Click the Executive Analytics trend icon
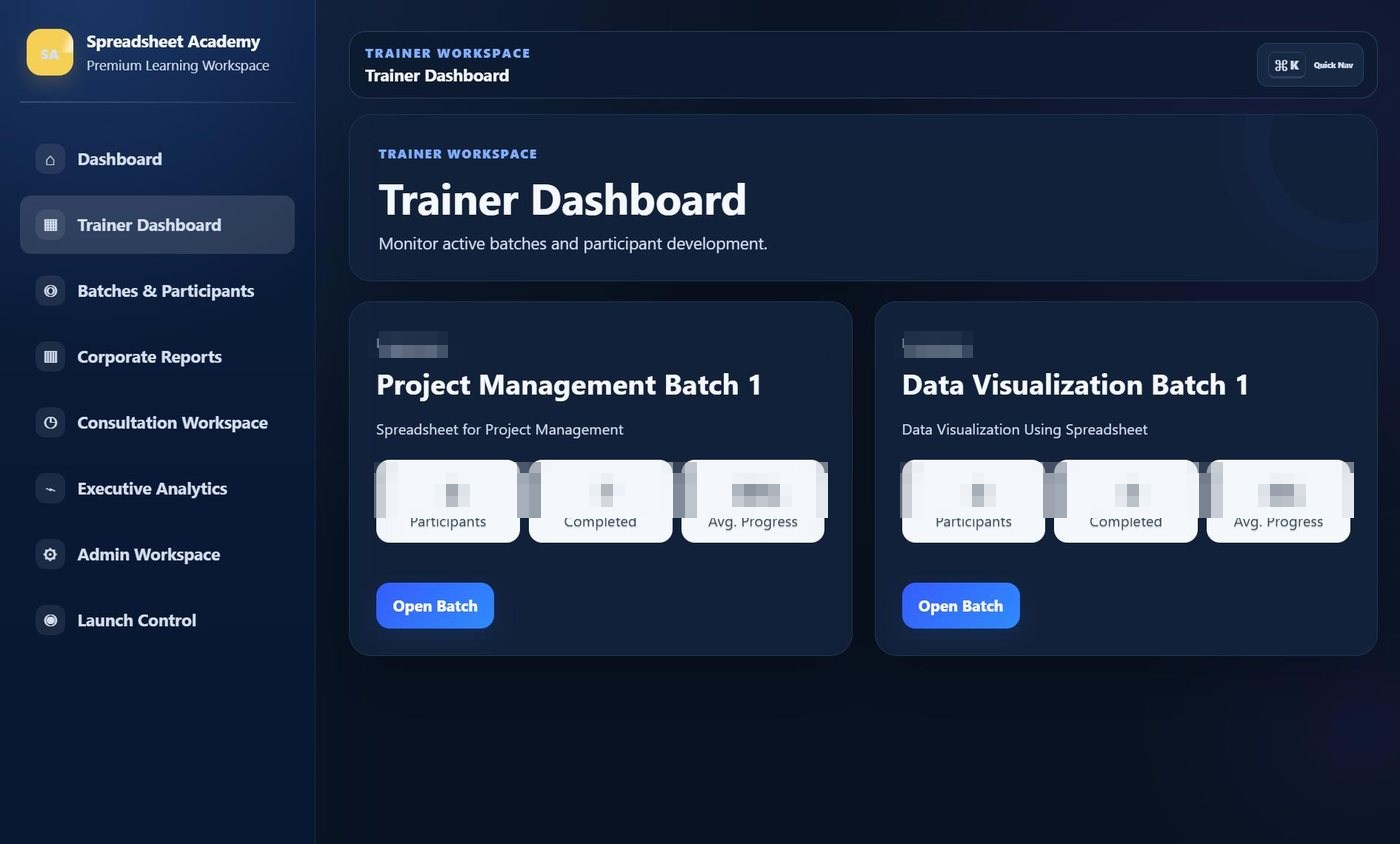The image size is (1400, 844). [x=50, y=489]
